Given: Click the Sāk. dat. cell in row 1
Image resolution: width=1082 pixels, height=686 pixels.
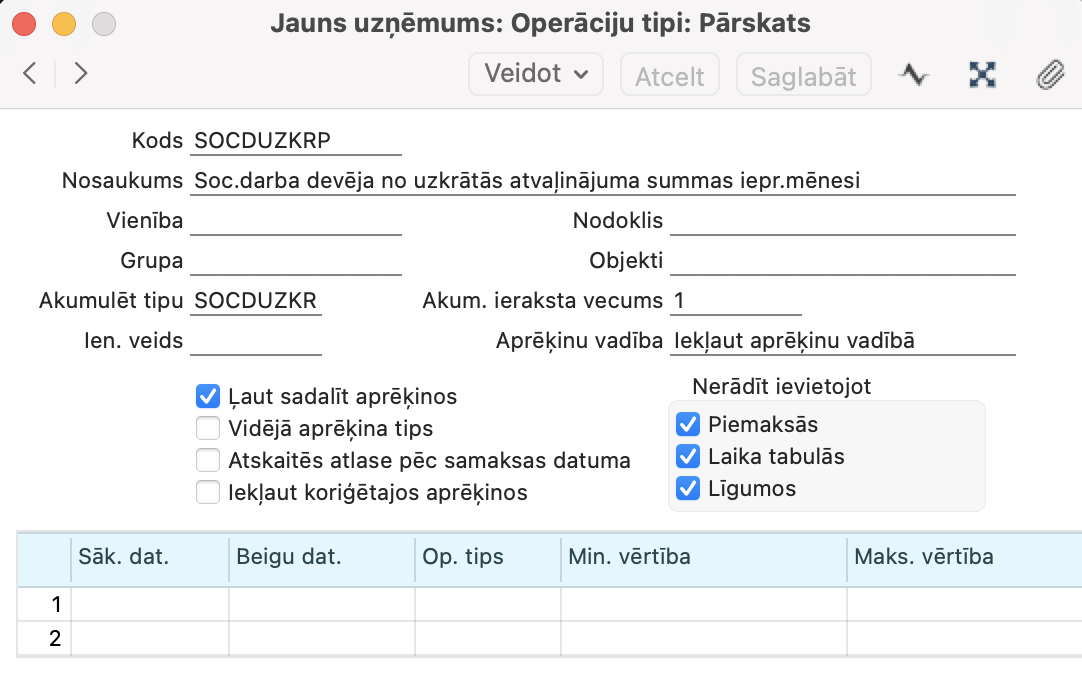Looking at the screenshot, I should tap(150, 604).
